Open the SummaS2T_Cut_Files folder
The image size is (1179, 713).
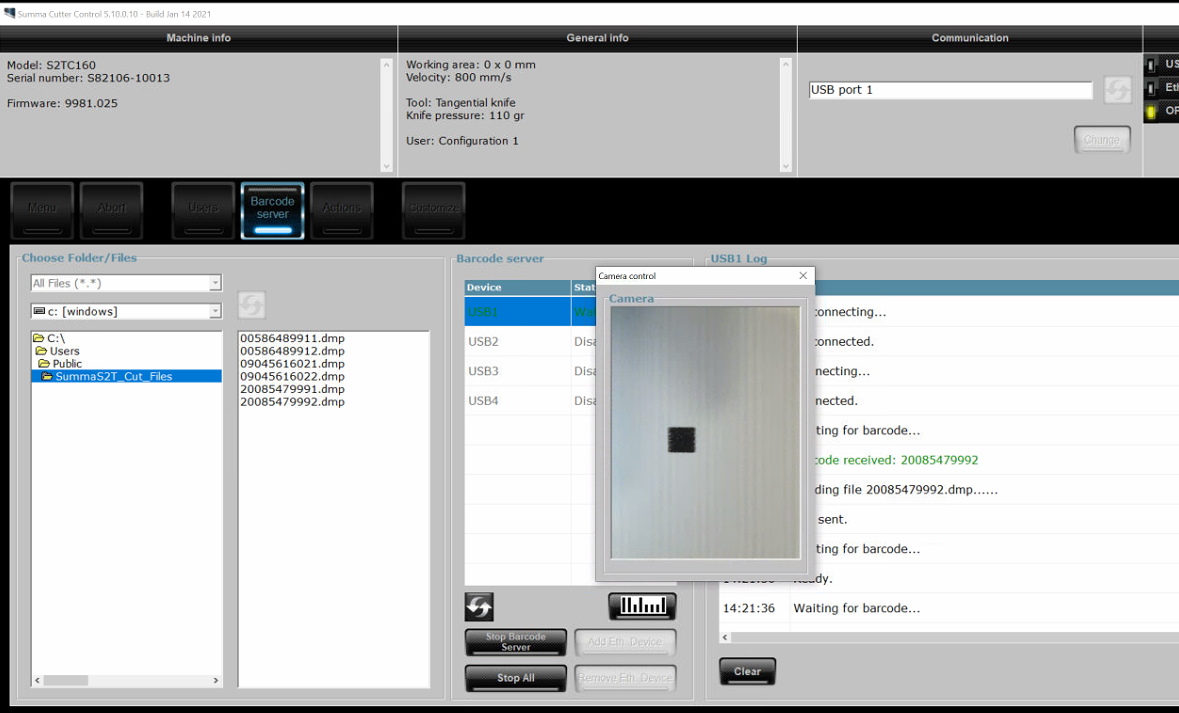click(x=113, y=377)
